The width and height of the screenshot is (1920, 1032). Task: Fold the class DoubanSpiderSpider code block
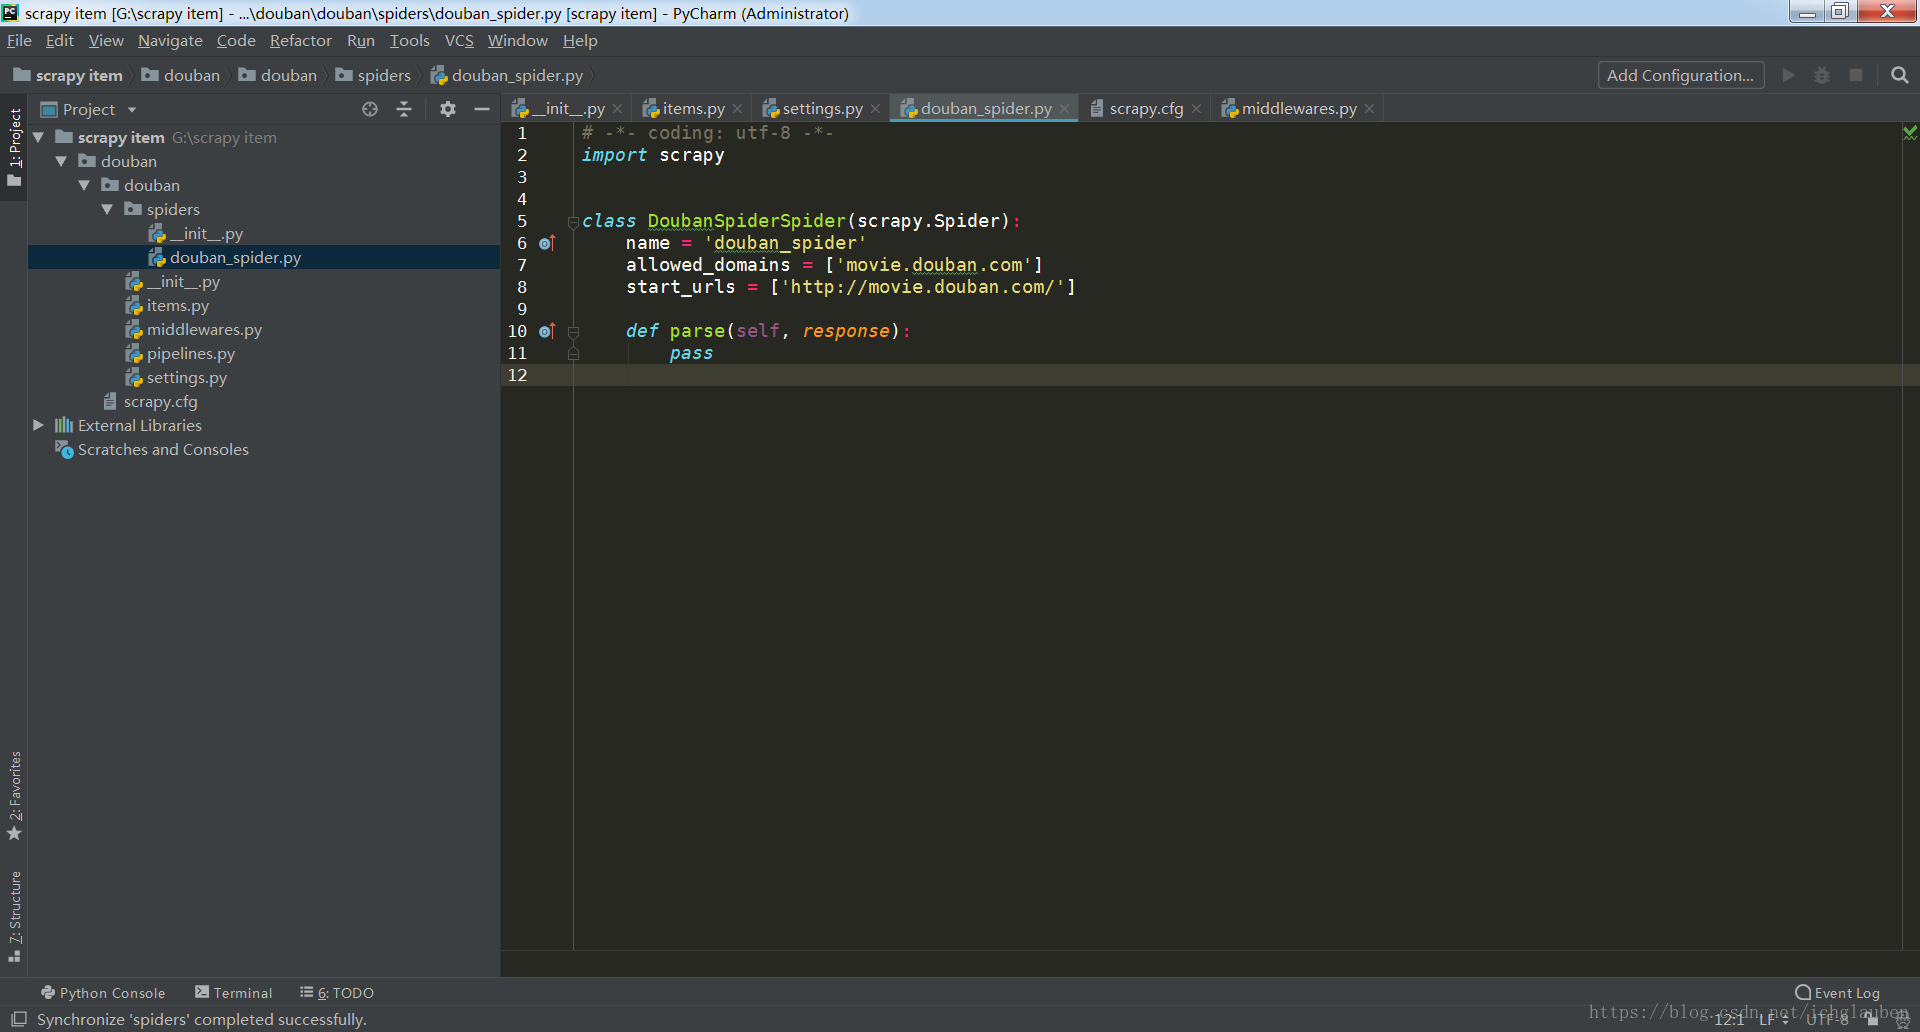coord(573,221)
